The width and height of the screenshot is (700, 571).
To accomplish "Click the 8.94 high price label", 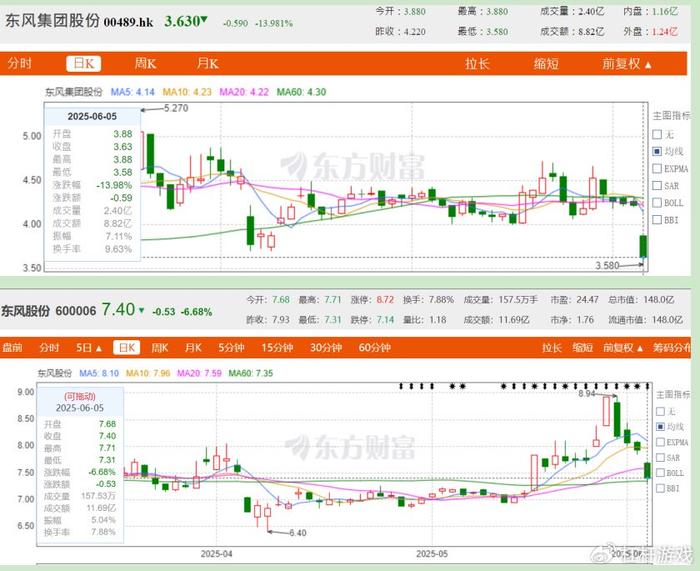I will point(587,393).
